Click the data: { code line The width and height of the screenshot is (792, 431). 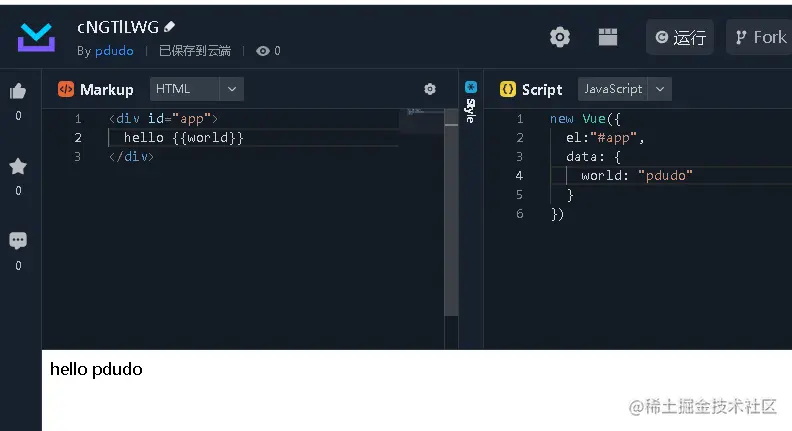tap(593, 157)
